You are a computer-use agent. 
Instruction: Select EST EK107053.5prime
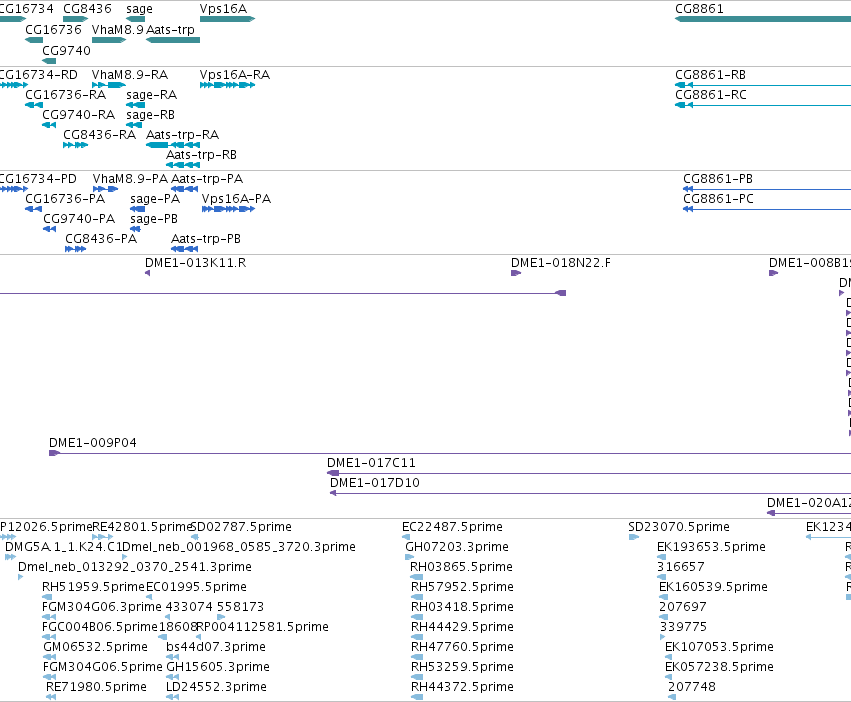tap(669, 657)
